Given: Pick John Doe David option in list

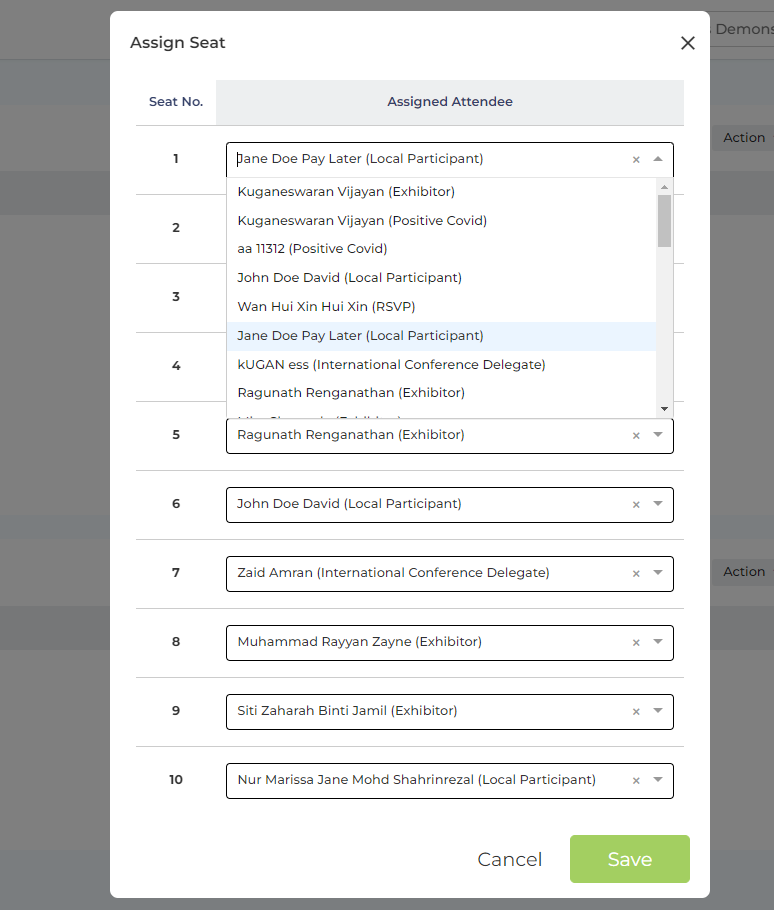Looking at the screenshot, I should click(441, 278).
